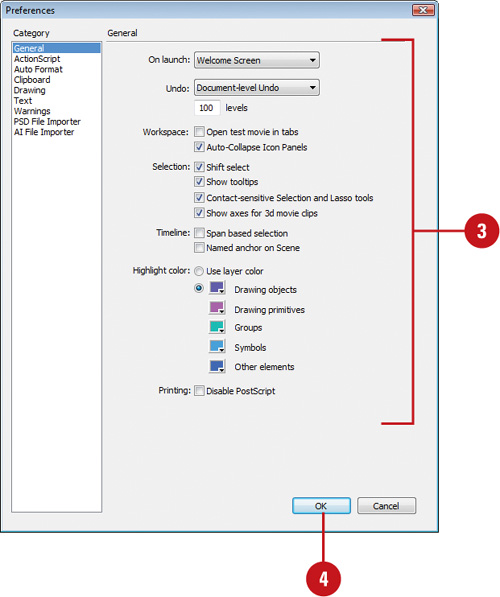Open the Other elements color swatch
This screenshot has height=597, width=500.
click(217, 366)
